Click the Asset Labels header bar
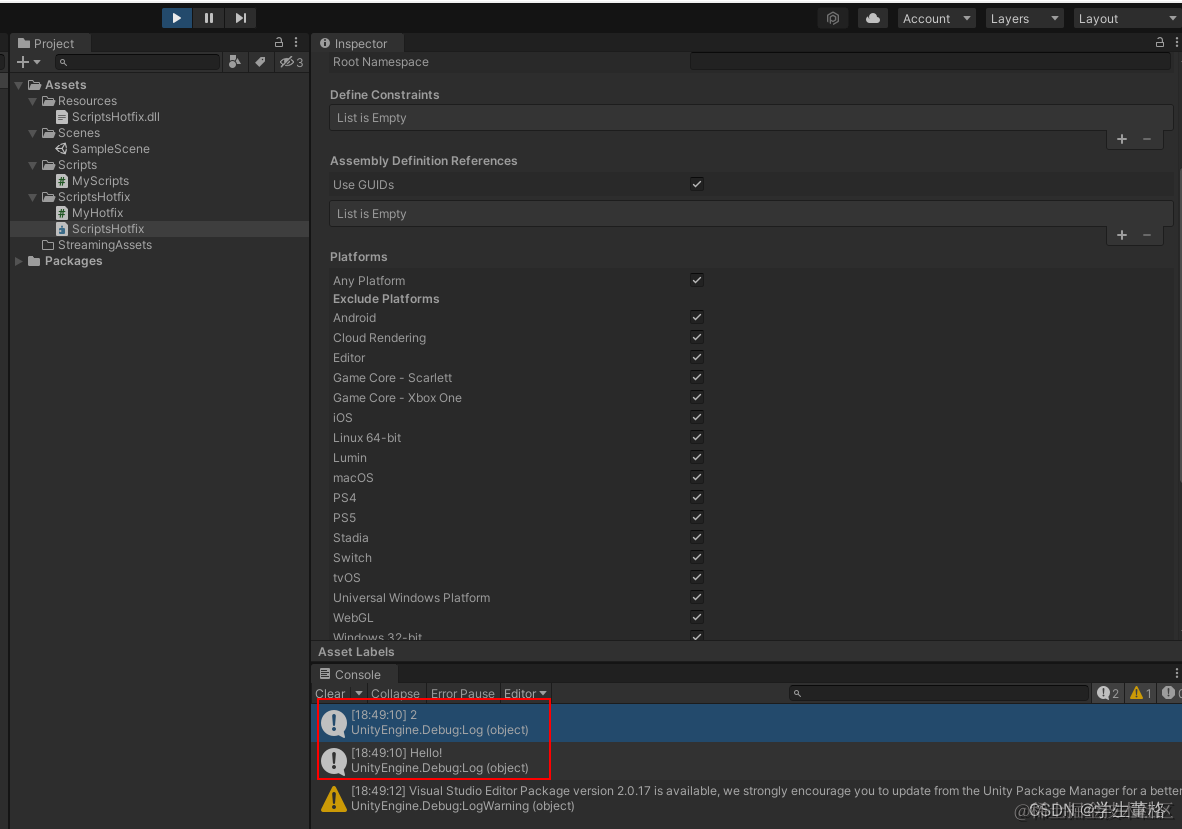This screenshot has width=1182, height=829. (x=746, y=652)
